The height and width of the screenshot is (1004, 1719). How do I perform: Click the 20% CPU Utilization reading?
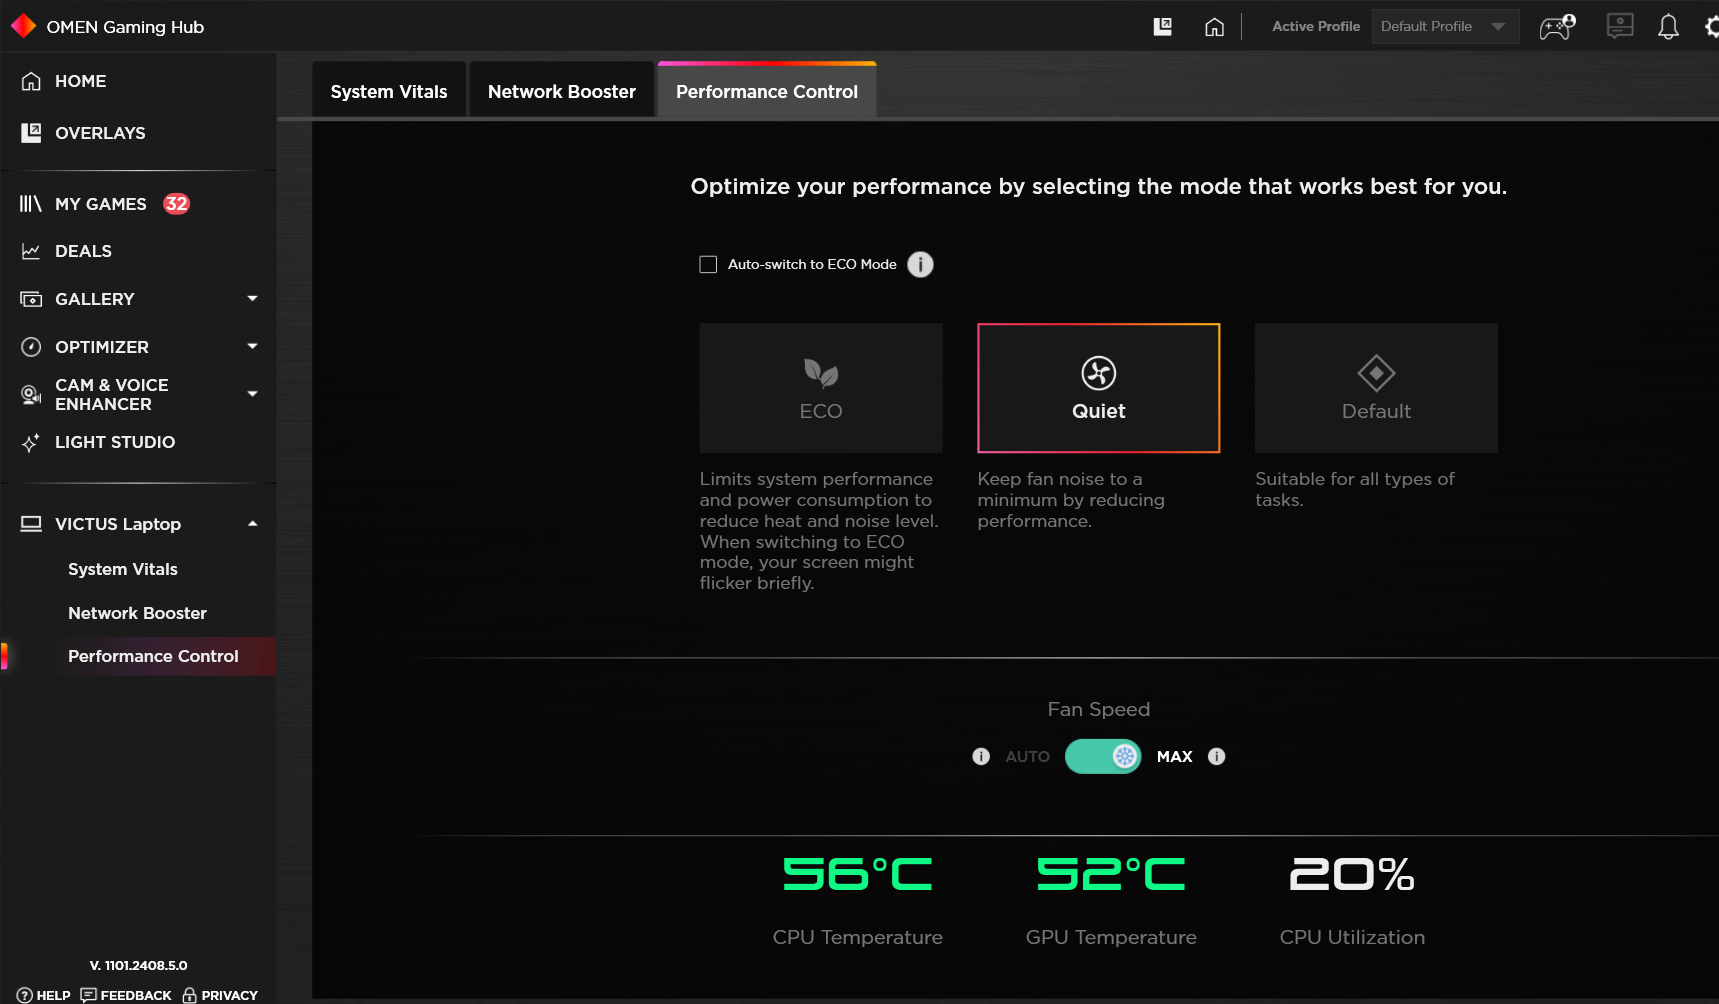pos(1352,874)
